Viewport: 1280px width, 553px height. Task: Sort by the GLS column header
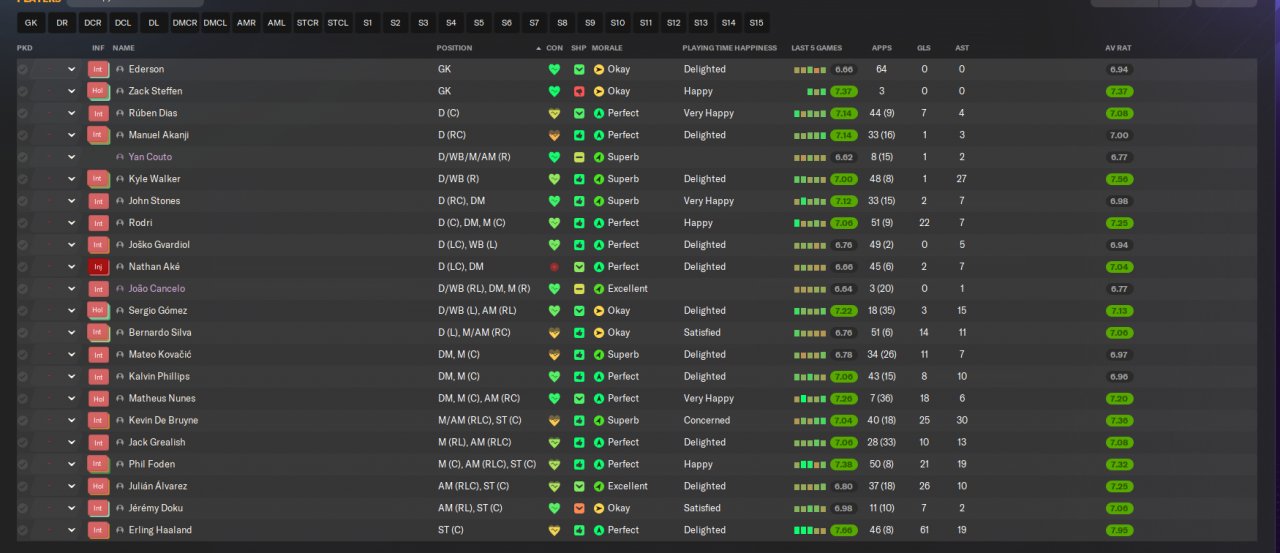pyautogui.click(x=924, y=48)
